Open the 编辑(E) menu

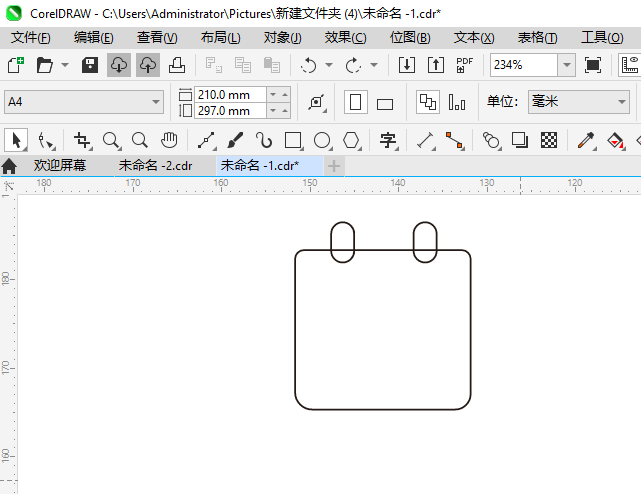tap(94, 38)
